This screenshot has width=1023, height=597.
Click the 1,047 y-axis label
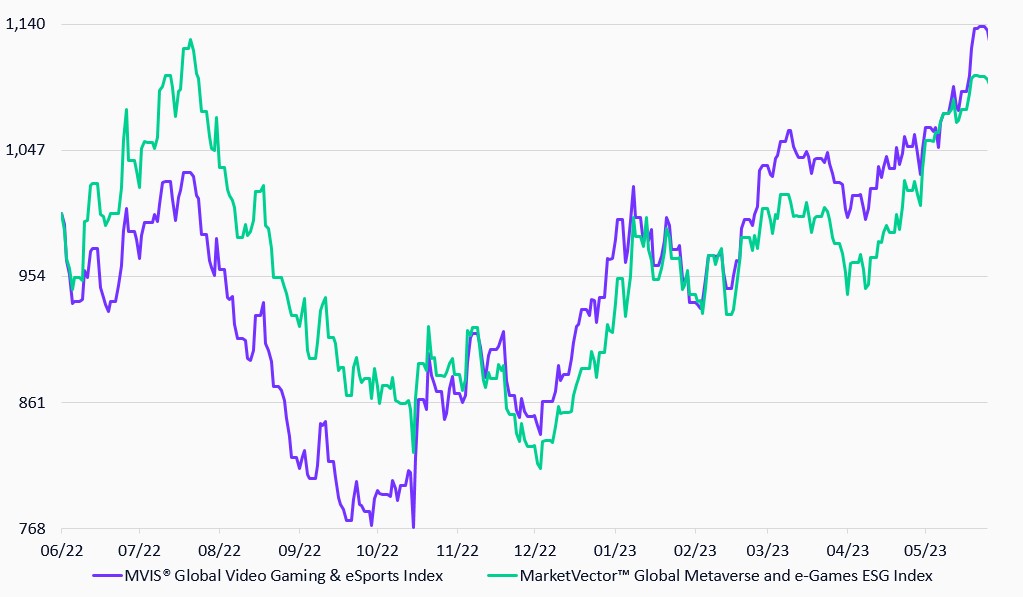(26, 150)
